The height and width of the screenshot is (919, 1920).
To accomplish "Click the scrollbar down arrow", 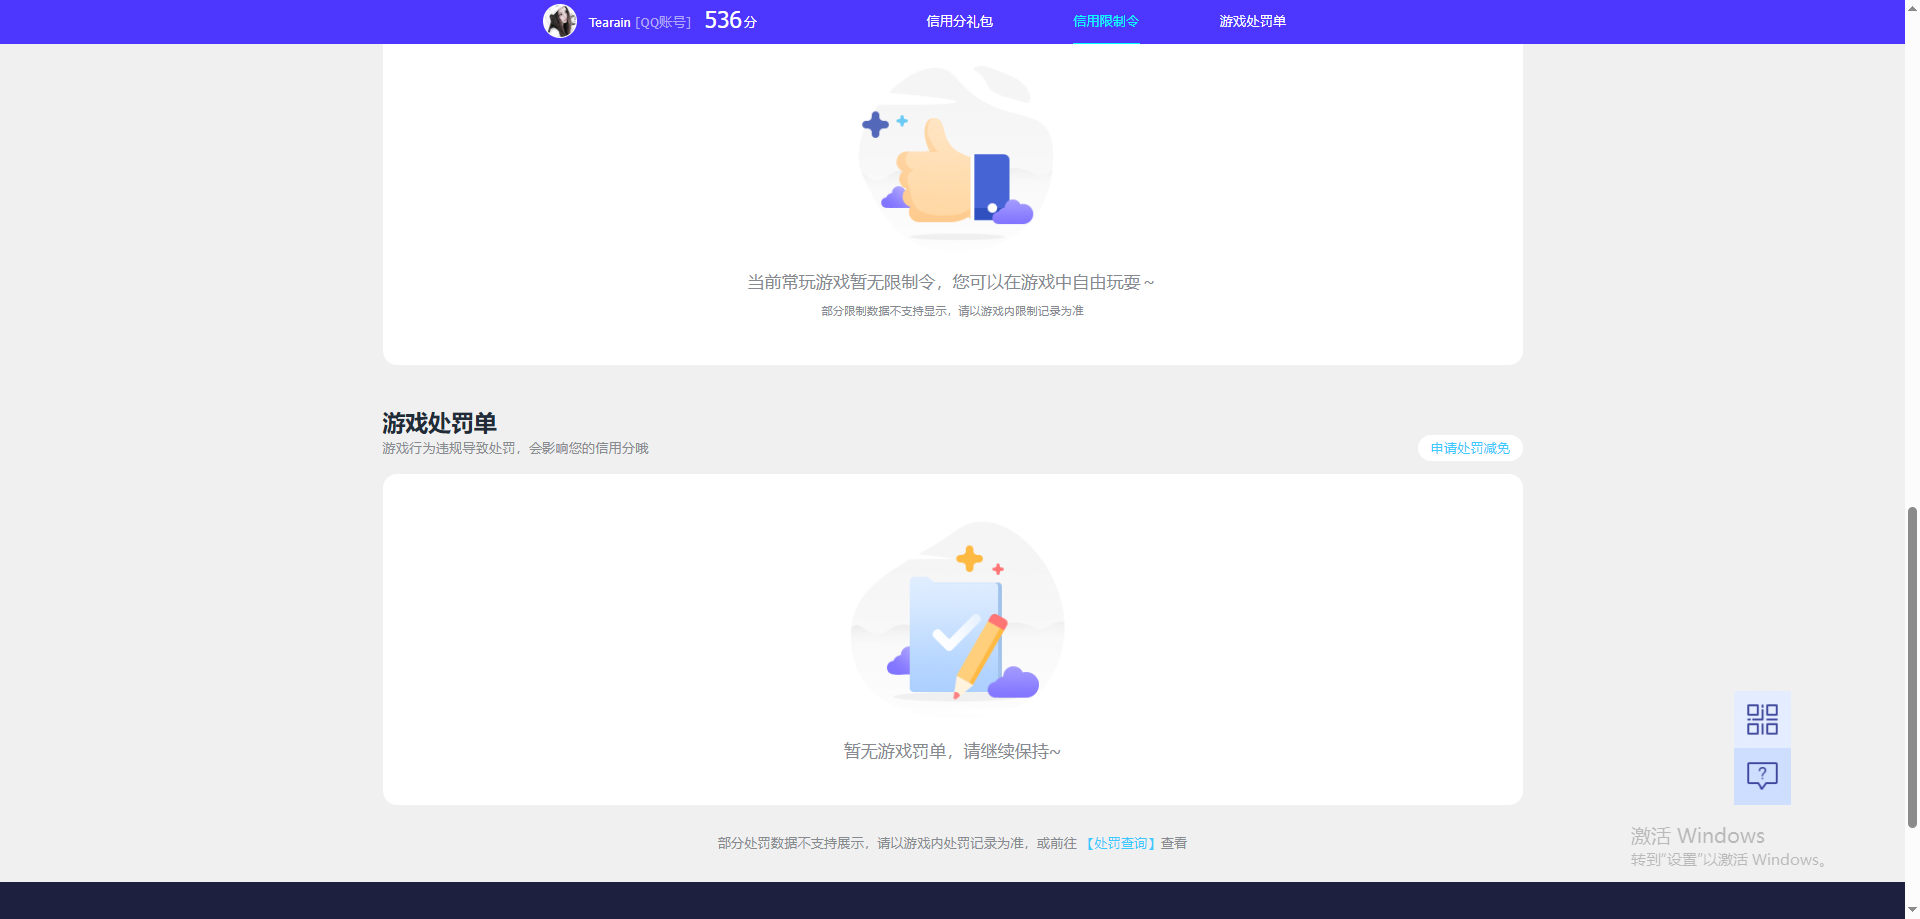I will coord(1912,910).
